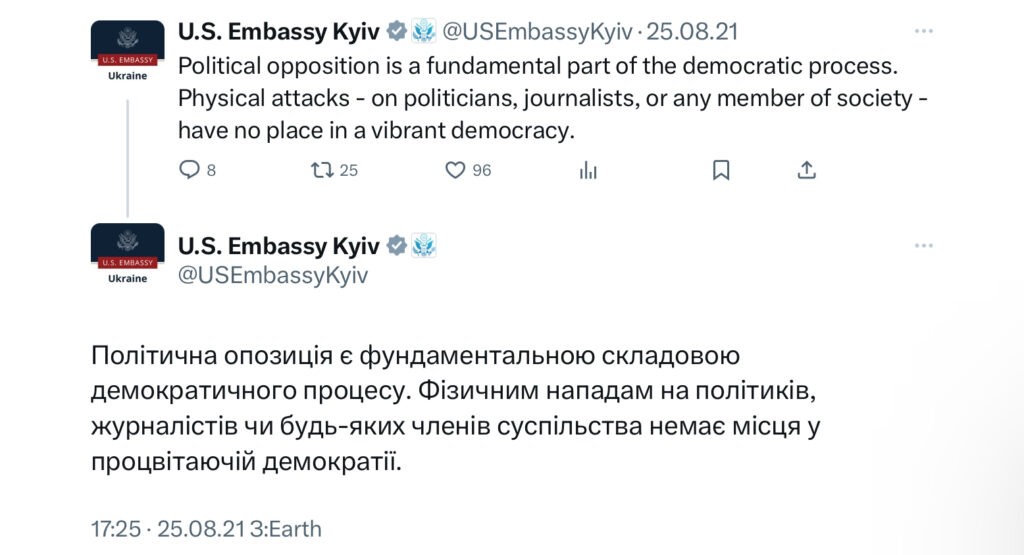Open the reply icon showing 8 comments
The width and height of the screenshot is (1024, 555).
click(x=189, y=170)
